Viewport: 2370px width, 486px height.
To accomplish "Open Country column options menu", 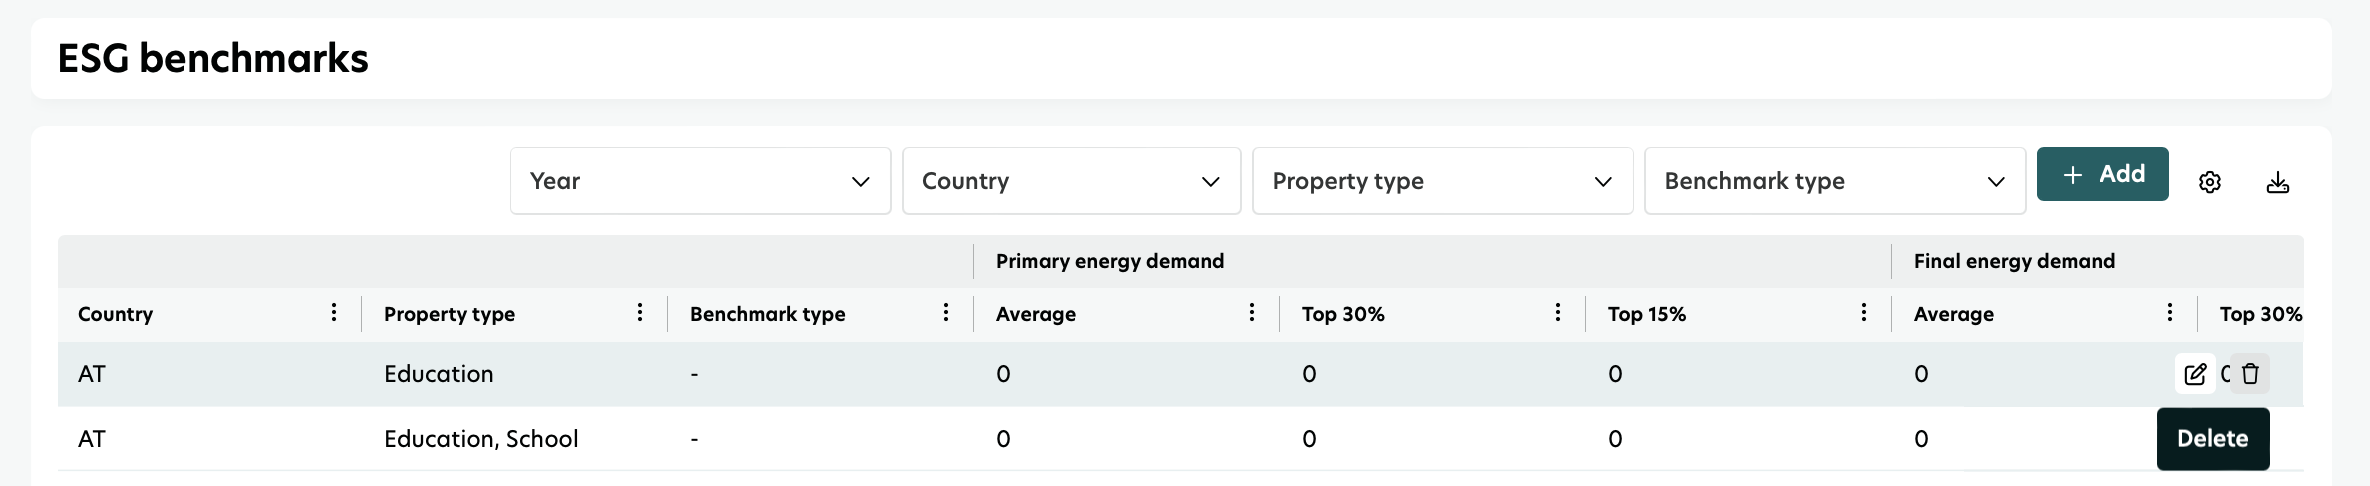I will (x=334, y=313).
